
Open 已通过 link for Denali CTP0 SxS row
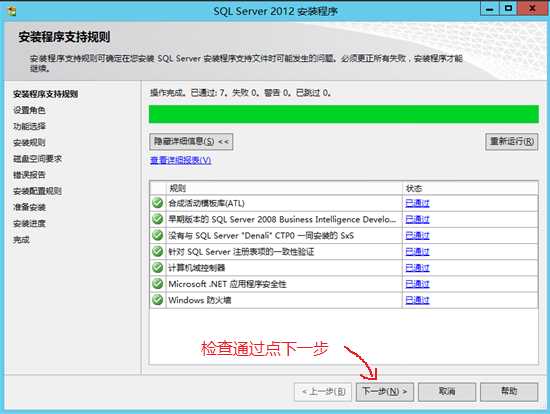pyautogui.click(x=417, y=235)
